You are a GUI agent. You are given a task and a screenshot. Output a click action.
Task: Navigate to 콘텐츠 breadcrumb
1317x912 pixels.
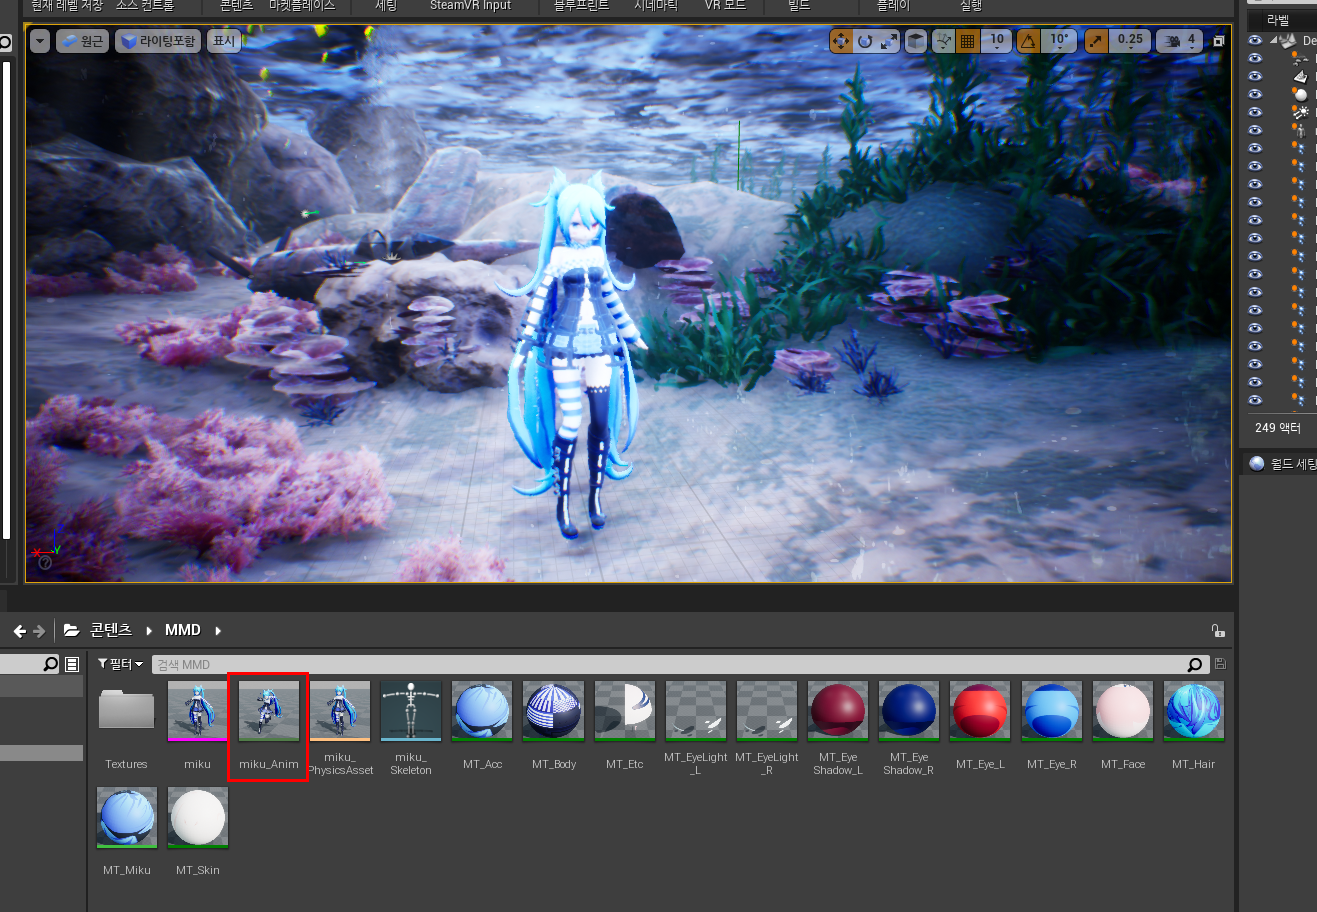click(111, 630)
